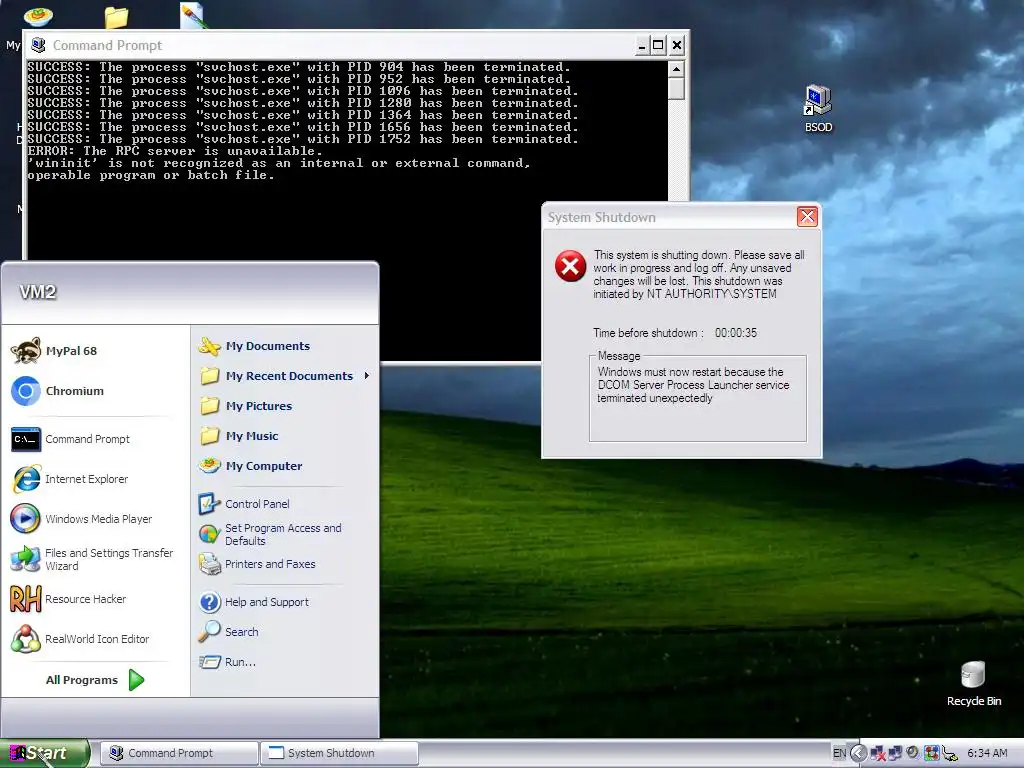Click the countdown timer 00:00:35
The image size is (1024, 768).
(x=735, y=333)
